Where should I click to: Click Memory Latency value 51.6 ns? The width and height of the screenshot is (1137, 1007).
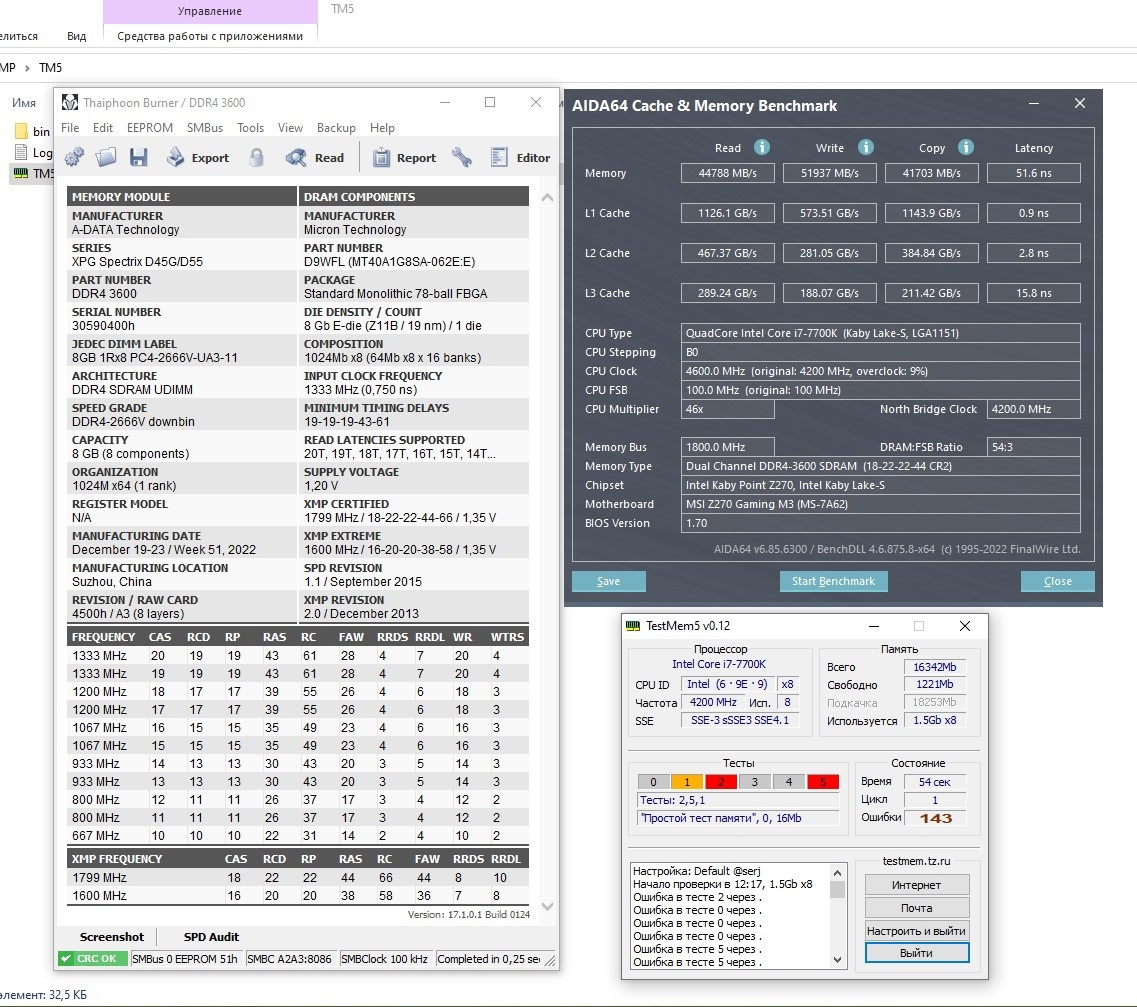[x=1033, y=173]
